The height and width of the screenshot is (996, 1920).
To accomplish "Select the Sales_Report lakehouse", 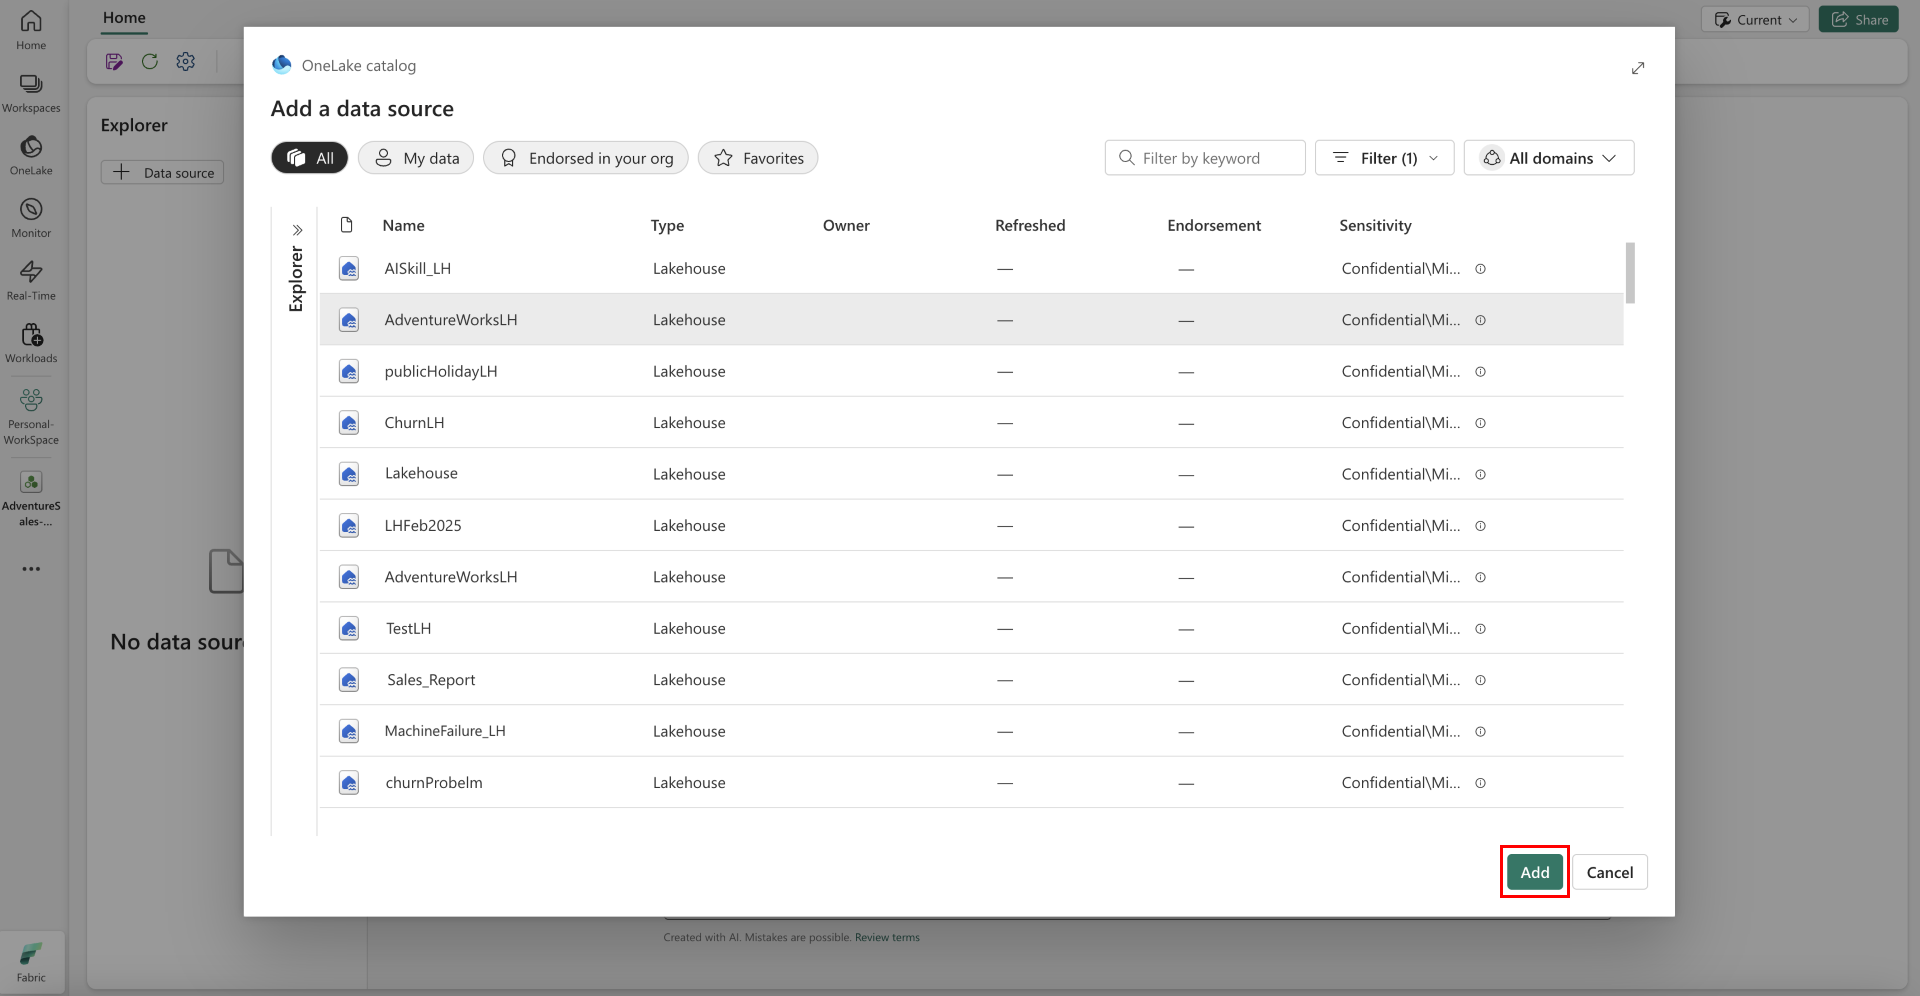I will [971, 680].
